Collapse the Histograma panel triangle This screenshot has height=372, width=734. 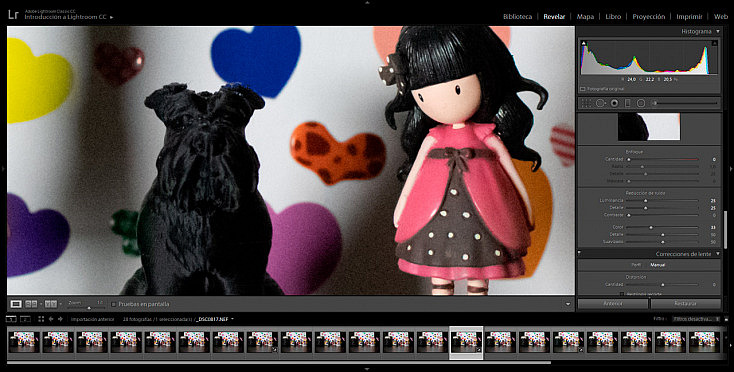718,31
